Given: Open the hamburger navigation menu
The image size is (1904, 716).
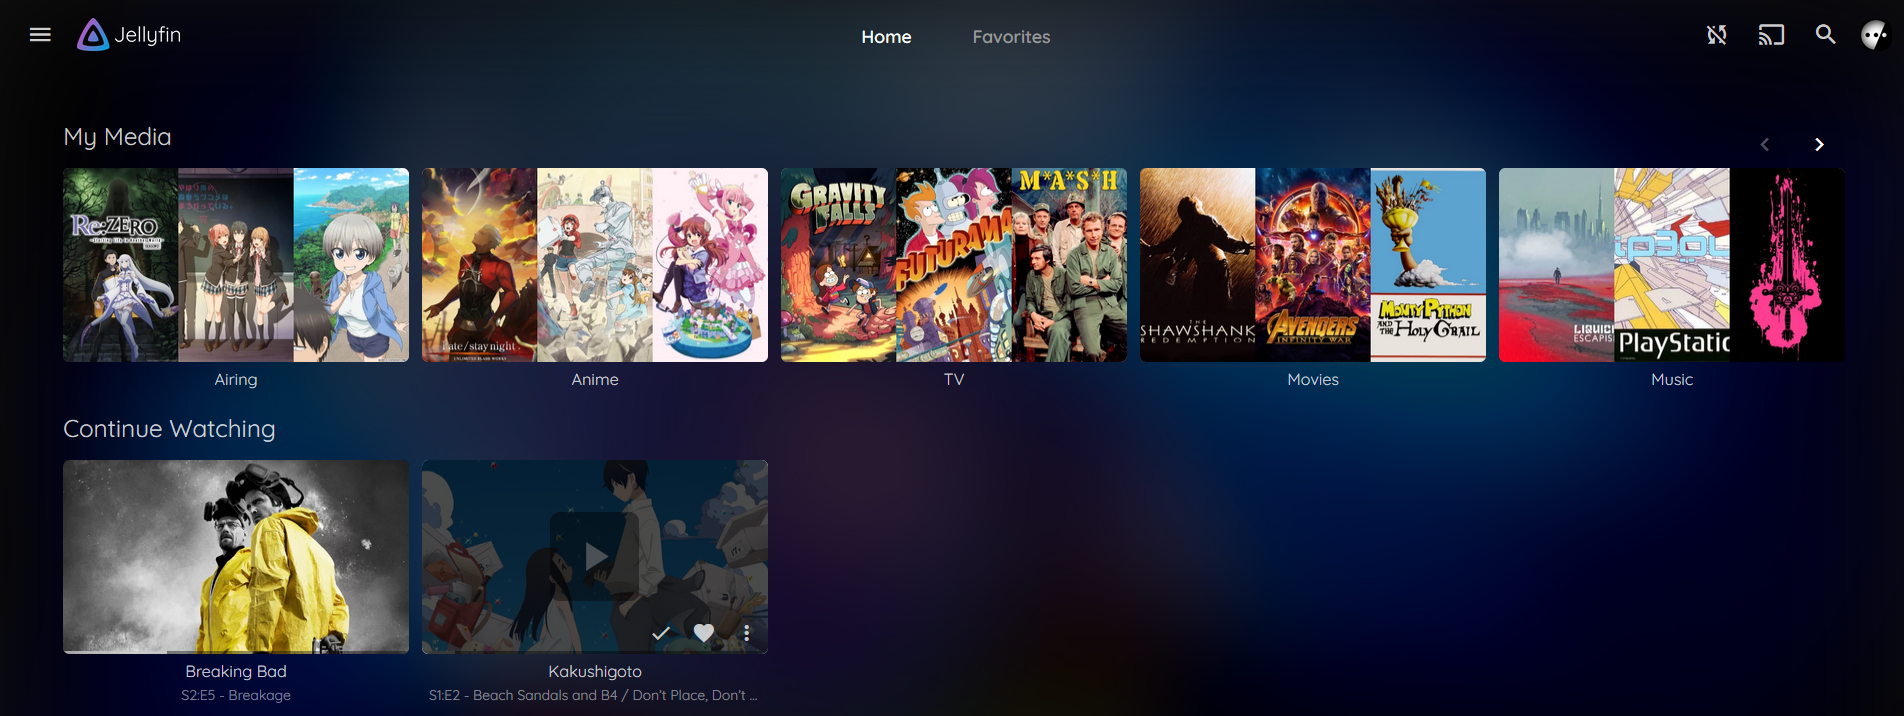Looking at the screenshot, I should [40, 35].
